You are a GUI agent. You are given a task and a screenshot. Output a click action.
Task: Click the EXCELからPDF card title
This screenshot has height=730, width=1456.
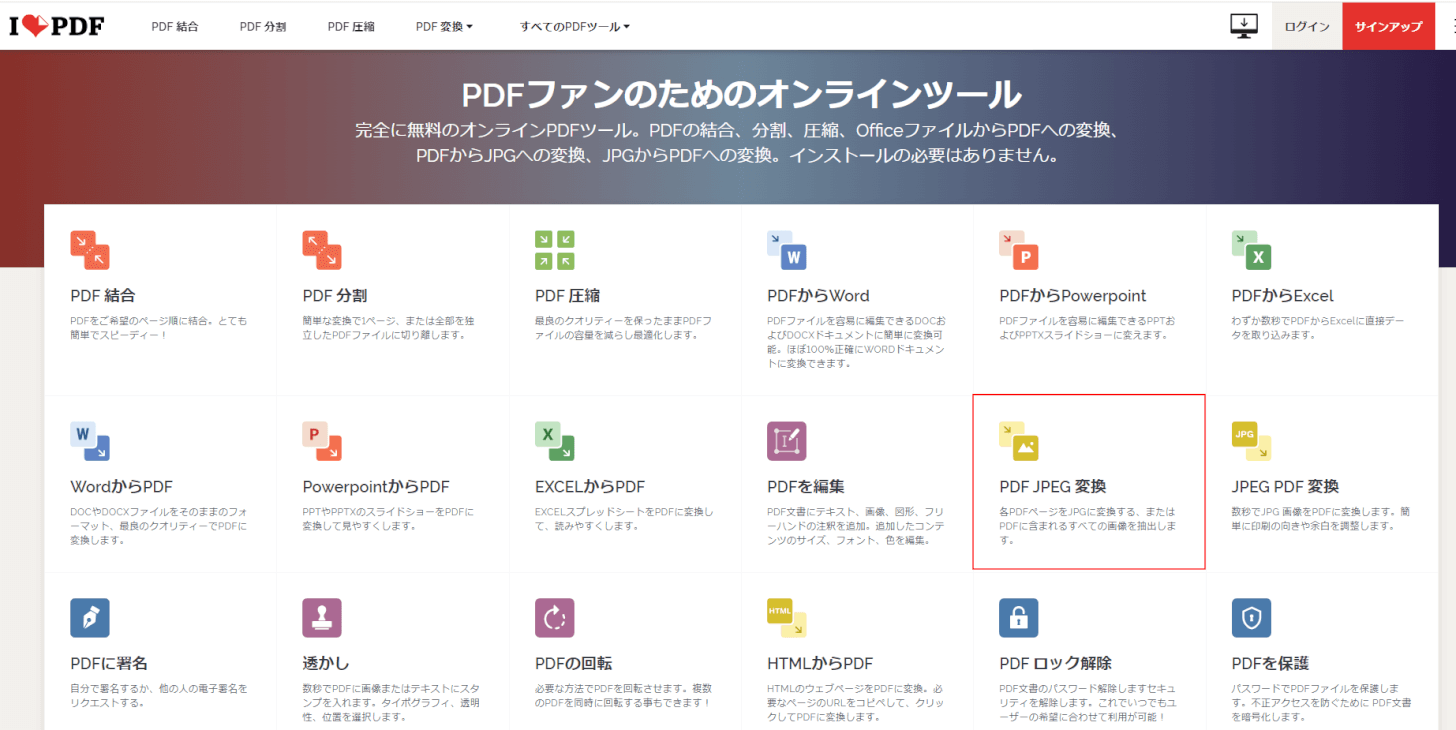click(x=590, y=487)
